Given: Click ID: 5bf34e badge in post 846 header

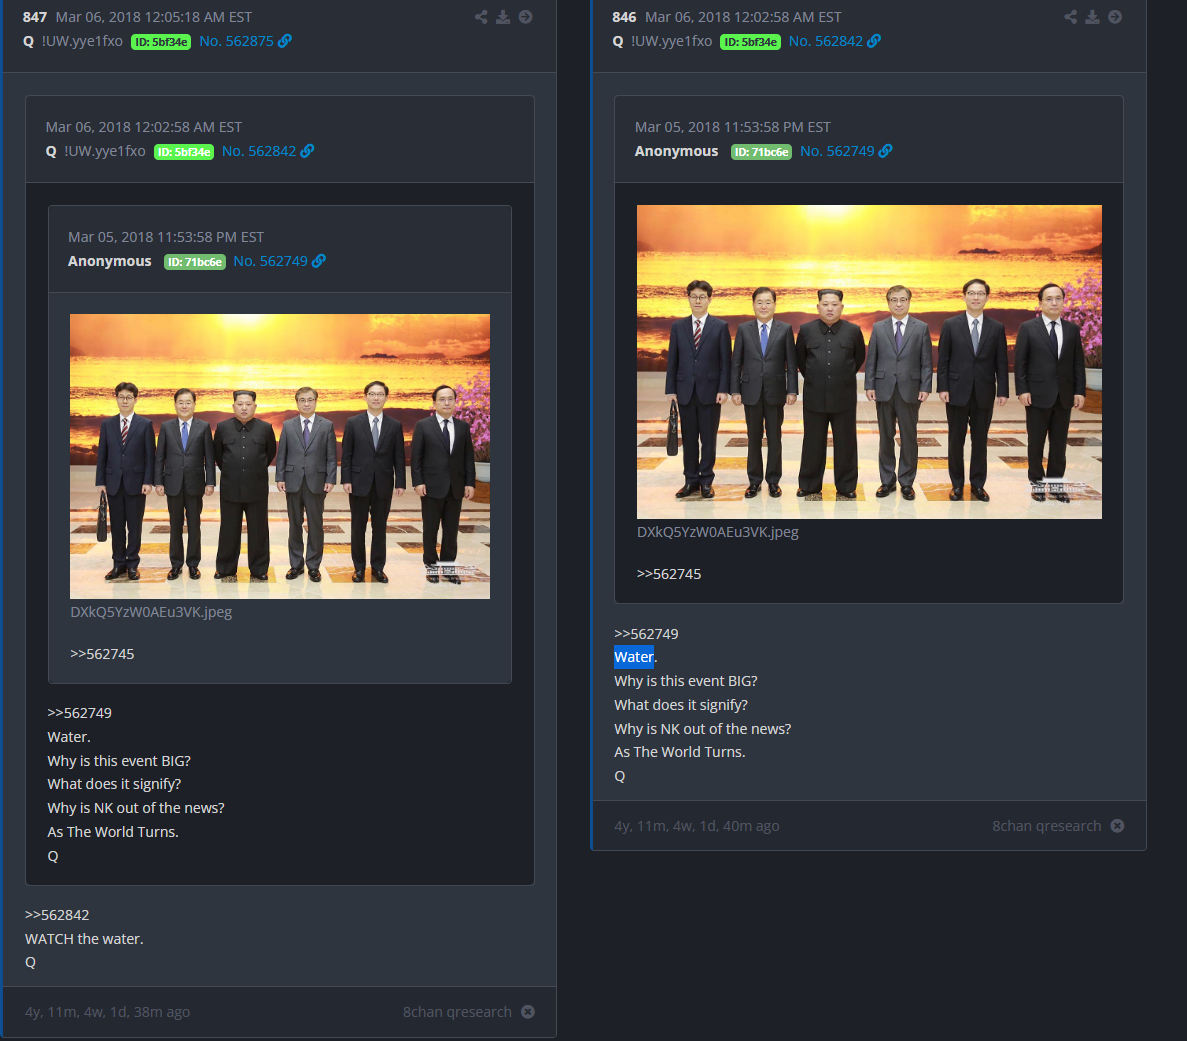Looking at the screenshot, I should (x=750, y=42).
